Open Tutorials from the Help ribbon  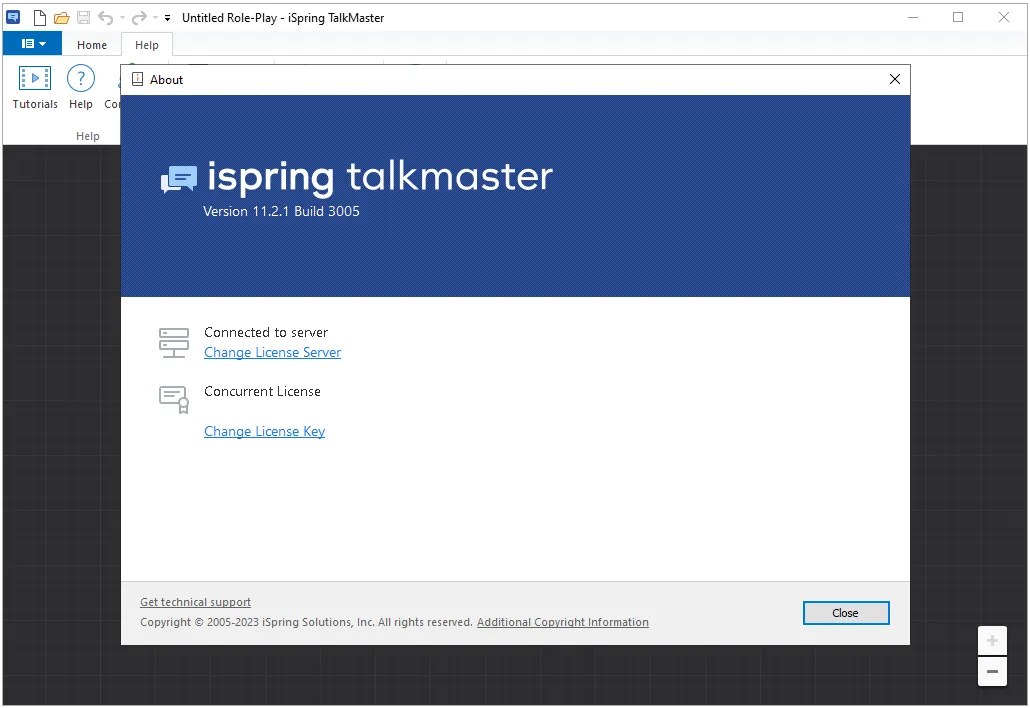pos(35,87)
